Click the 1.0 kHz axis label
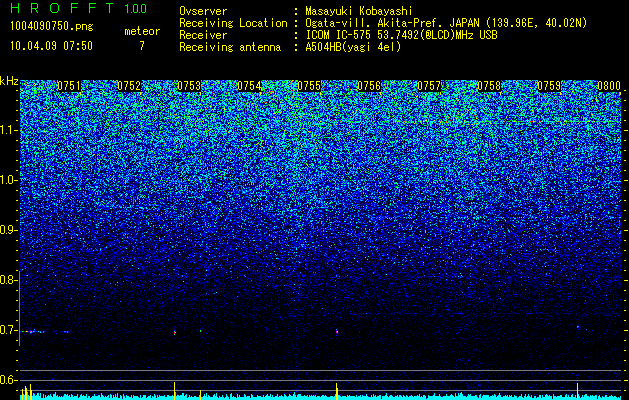Screen dimensions: 629x400 (9, 180)
